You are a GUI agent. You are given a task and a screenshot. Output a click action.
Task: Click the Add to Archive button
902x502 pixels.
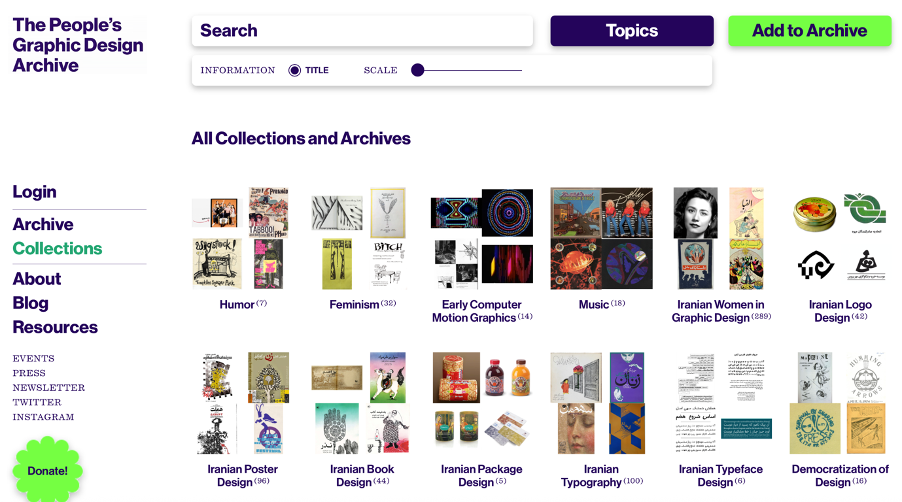pos(809,30)
